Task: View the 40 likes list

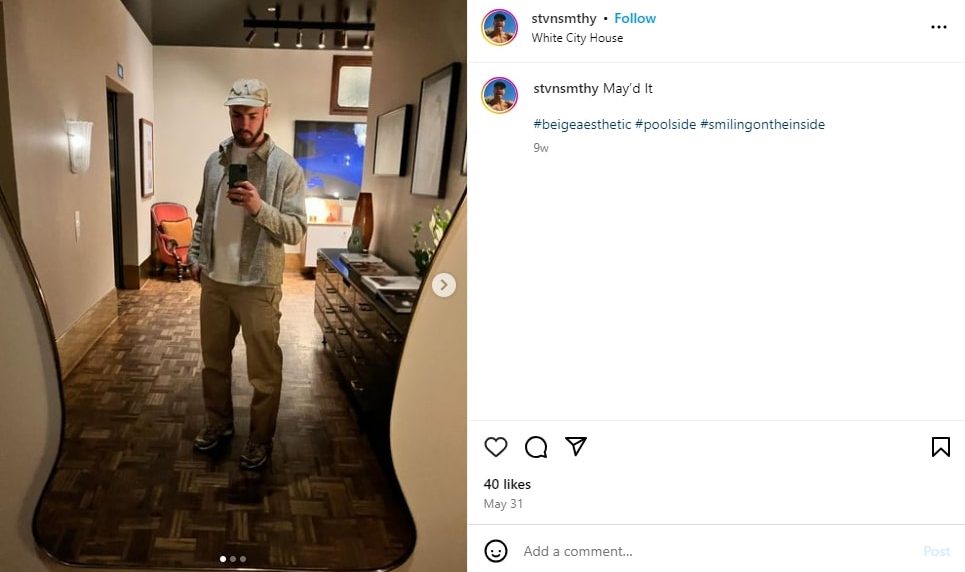Action: (x=507, y=484)
